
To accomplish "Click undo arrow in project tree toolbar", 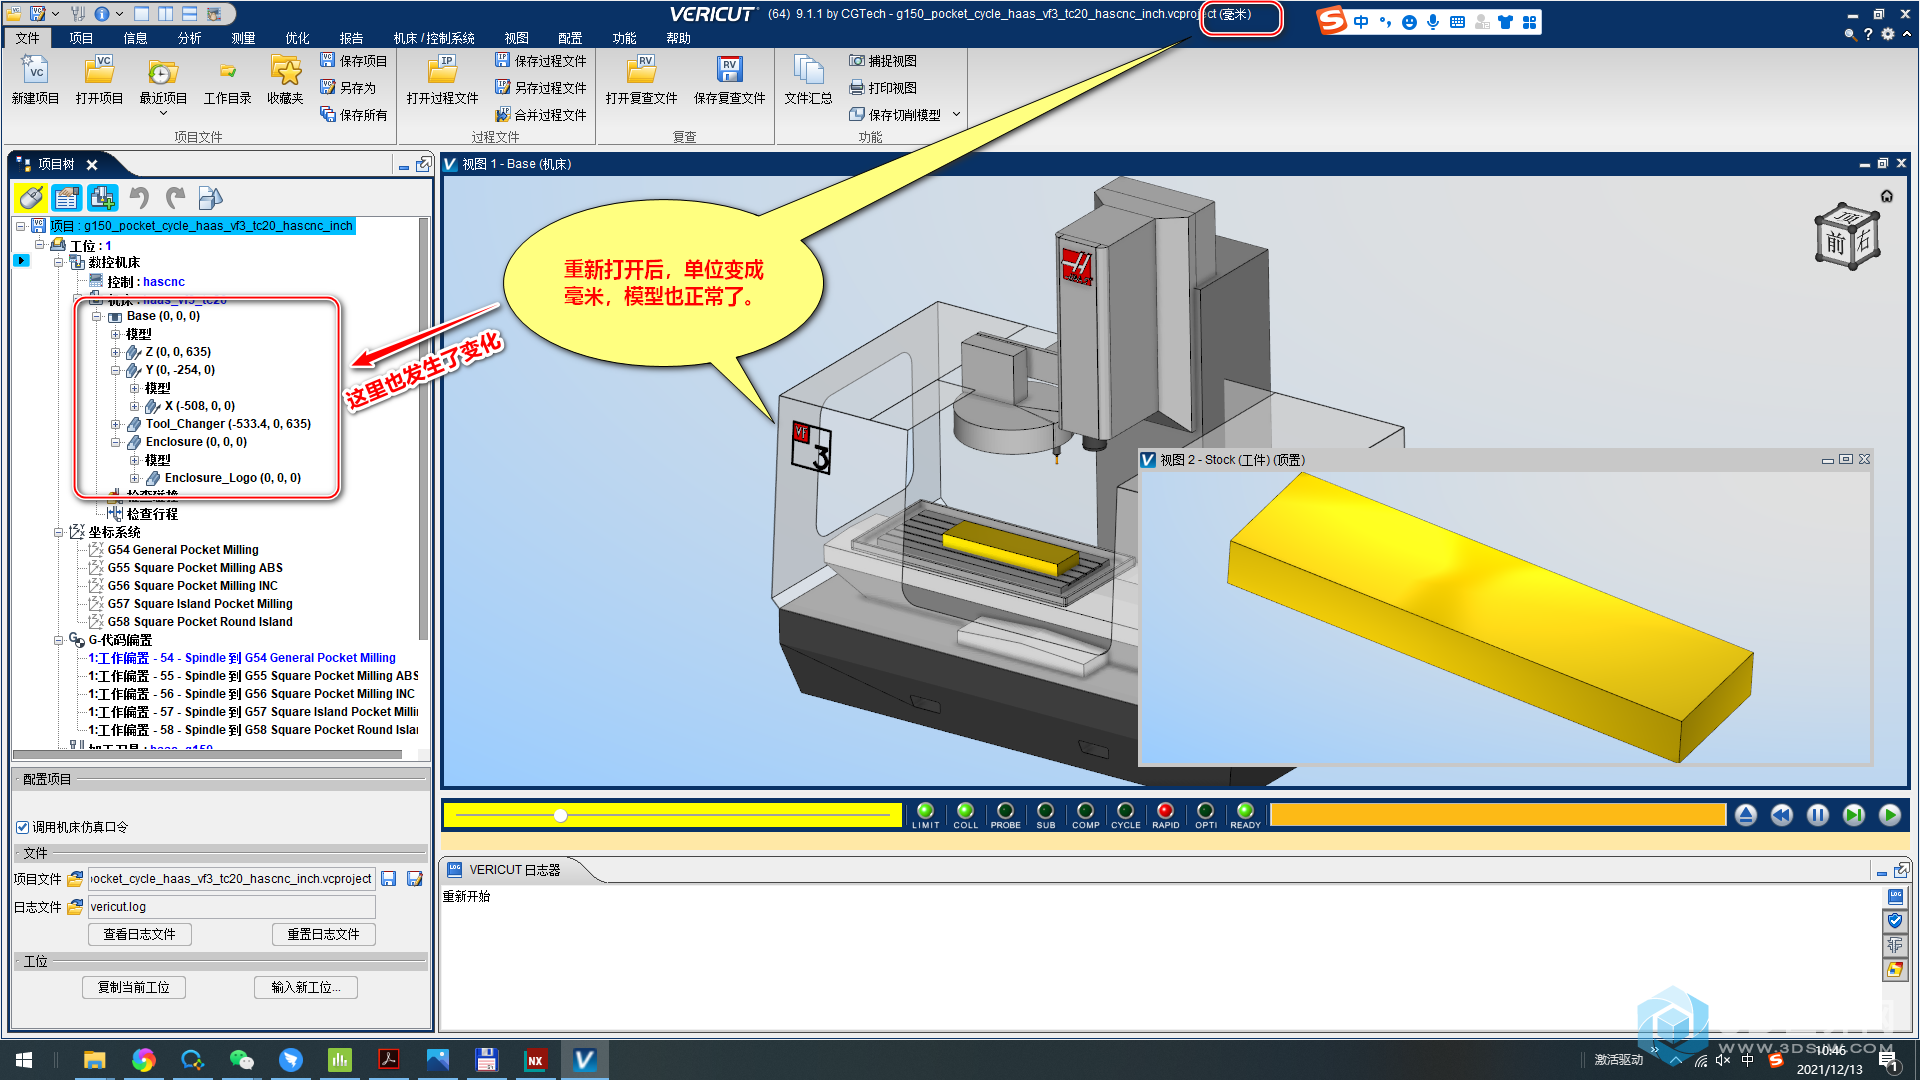I will [x=139, y=198].
